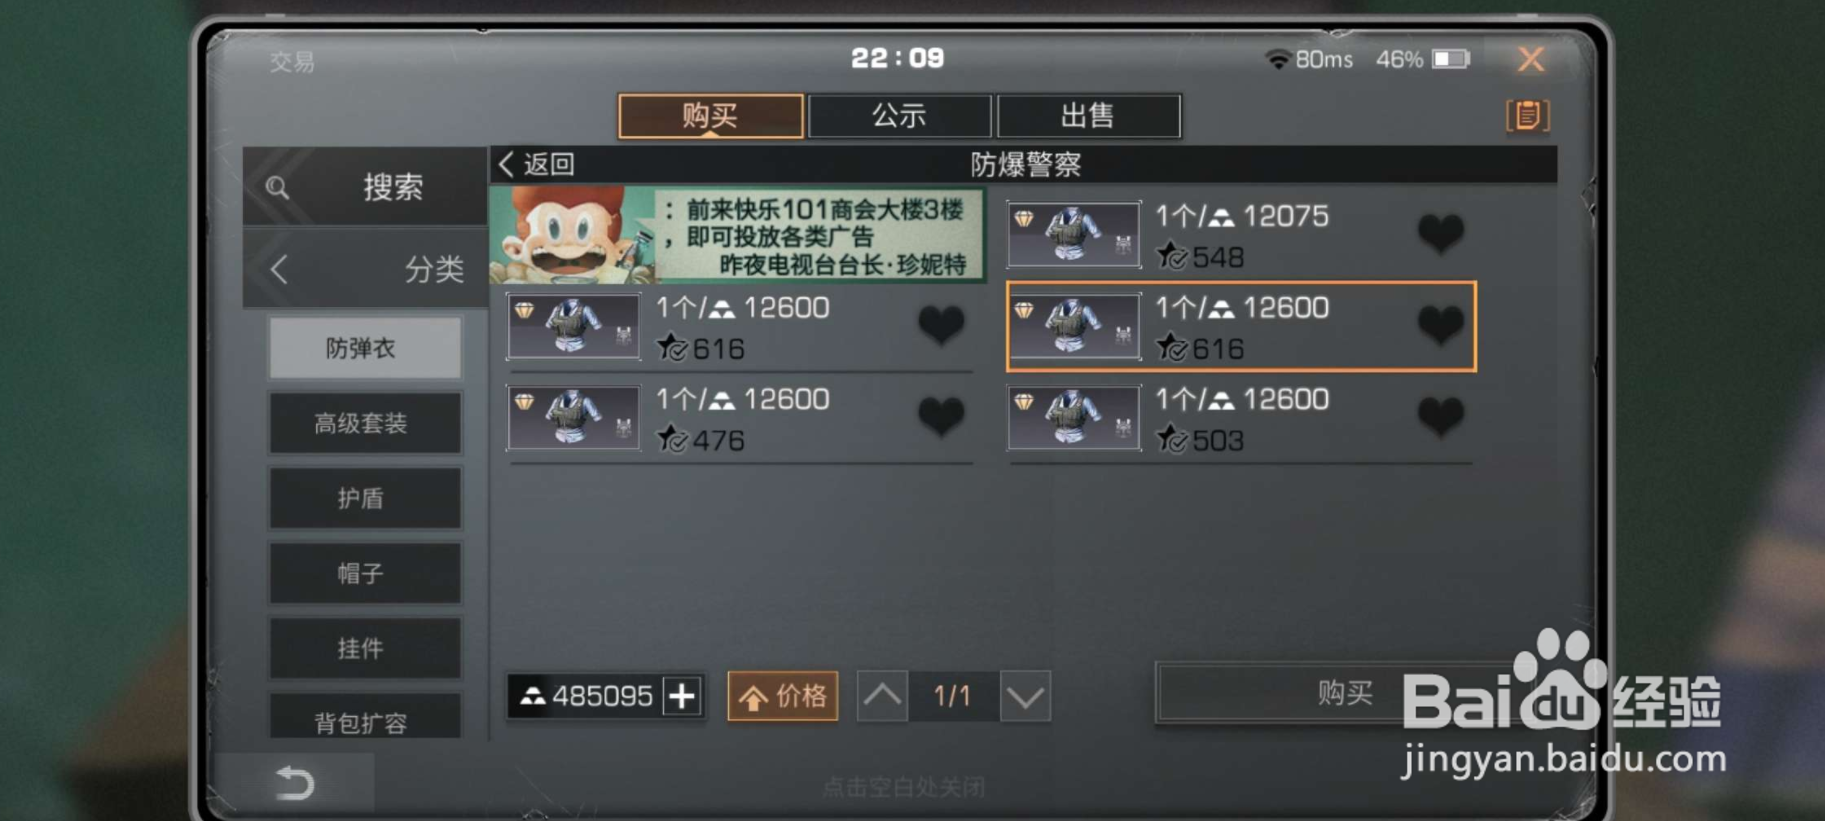Collapse the 分类 category list chevron
This screenshot has width=1825, height=821.
[280, 269]
